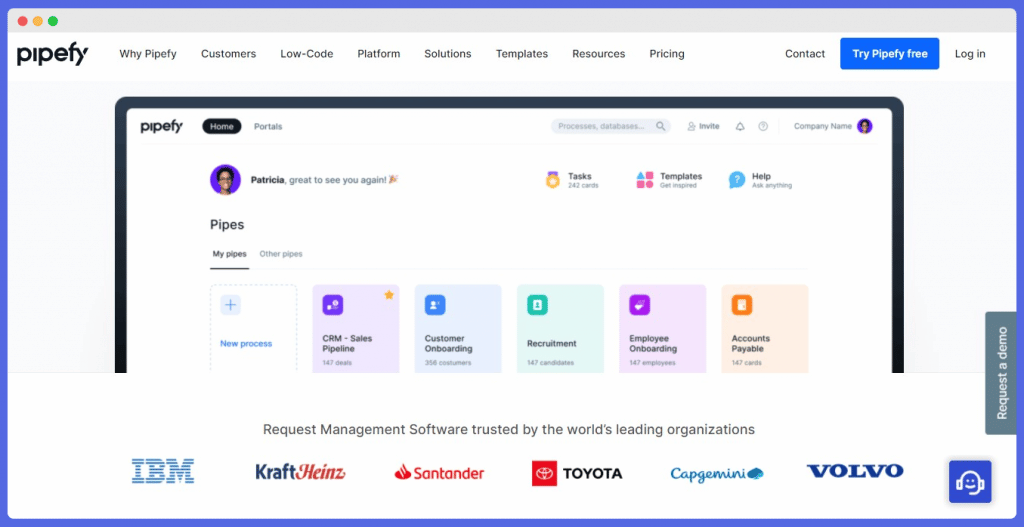Click the plus icon on New process card
Viewport: 1024px width, 527px height.
click(x=231, y=305)
